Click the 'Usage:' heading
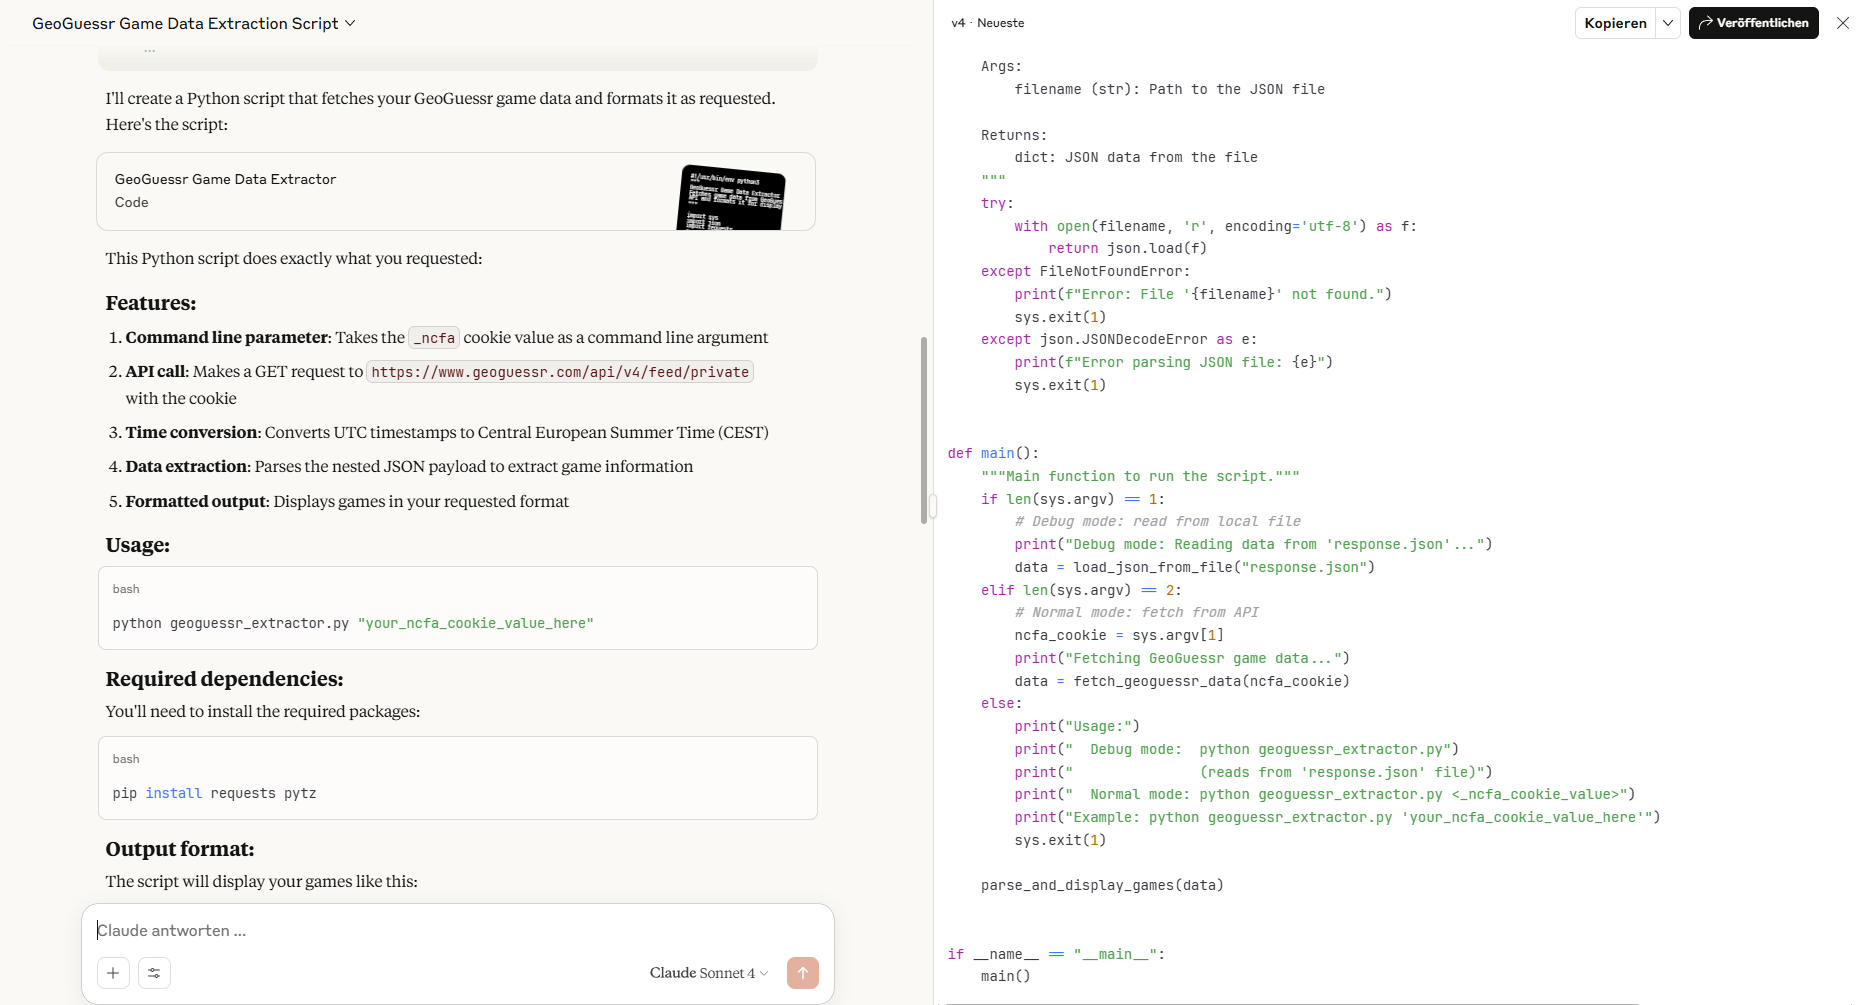Viewport: 1856px width, 1005px height. (x=138, y=545)
